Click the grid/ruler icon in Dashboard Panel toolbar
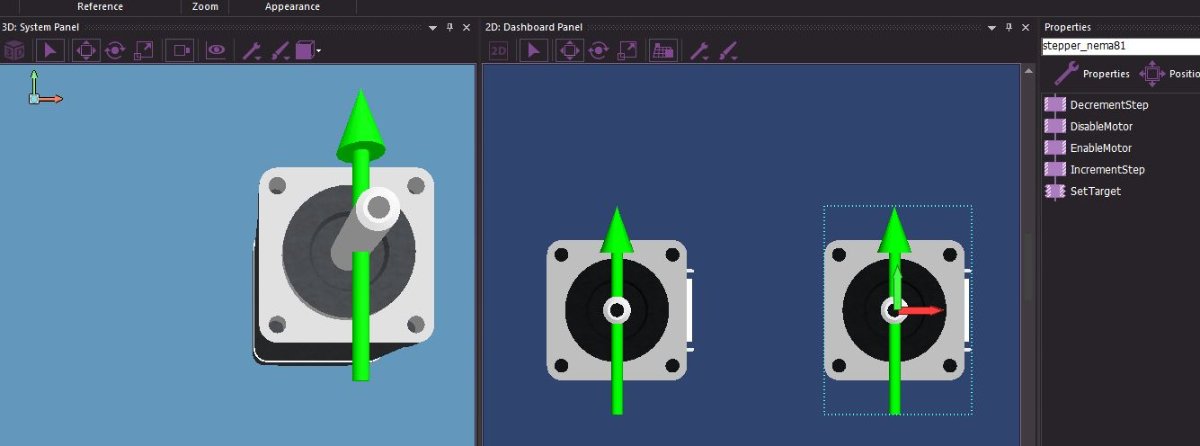 click(x=663, y=50)
